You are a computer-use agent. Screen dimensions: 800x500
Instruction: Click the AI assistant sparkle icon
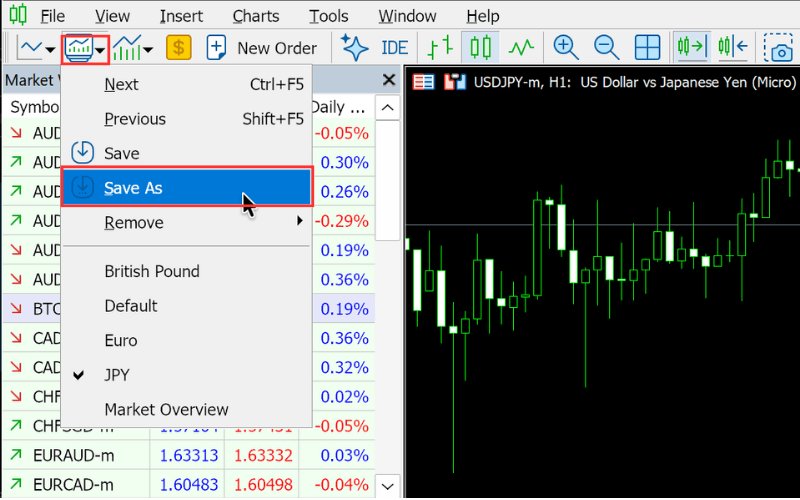click(x=354, y=48)
